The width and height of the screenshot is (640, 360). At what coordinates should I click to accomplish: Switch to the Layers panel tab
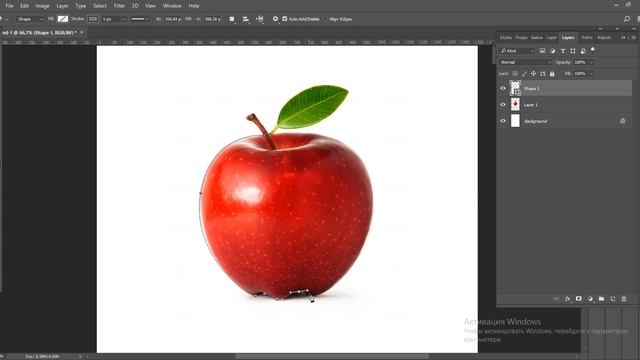tap(568, 38)
